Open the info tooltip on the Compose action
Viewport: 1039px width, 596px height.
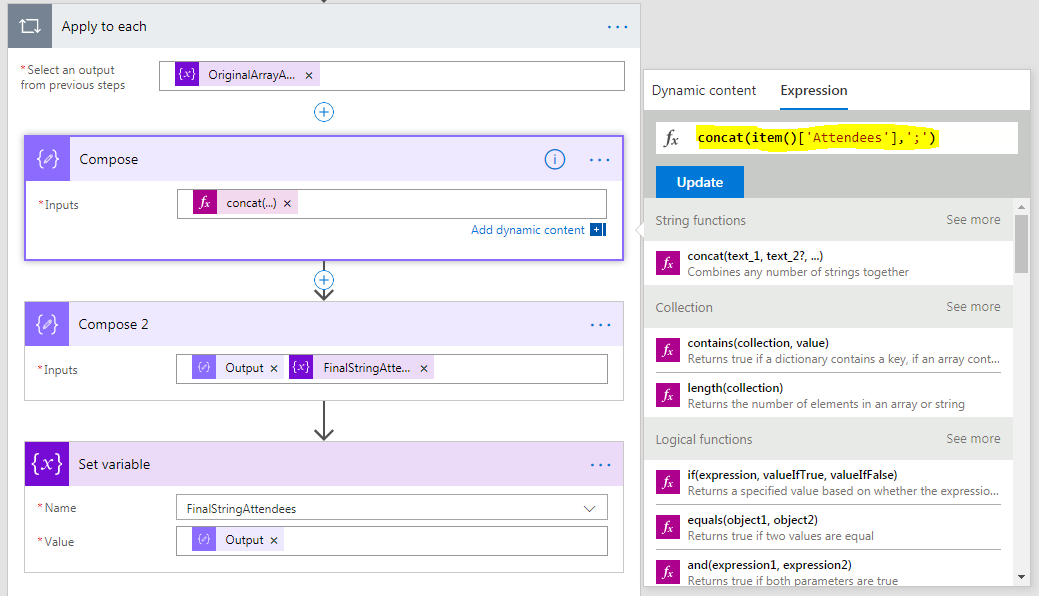554,159
